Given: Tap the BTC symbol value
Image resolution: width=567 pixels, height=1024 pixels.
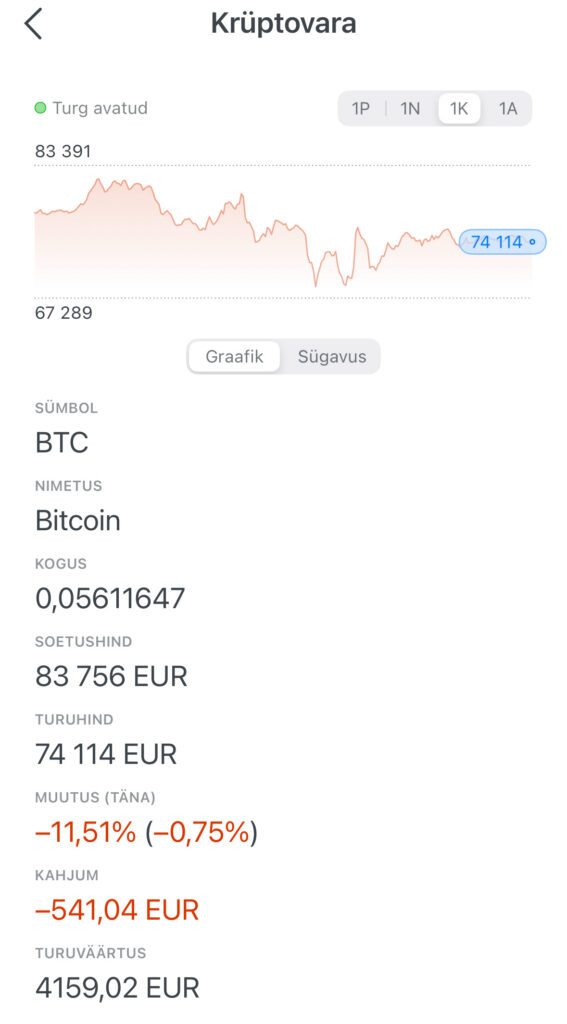Looking at the screenshot, I should [x=61, y=443].
